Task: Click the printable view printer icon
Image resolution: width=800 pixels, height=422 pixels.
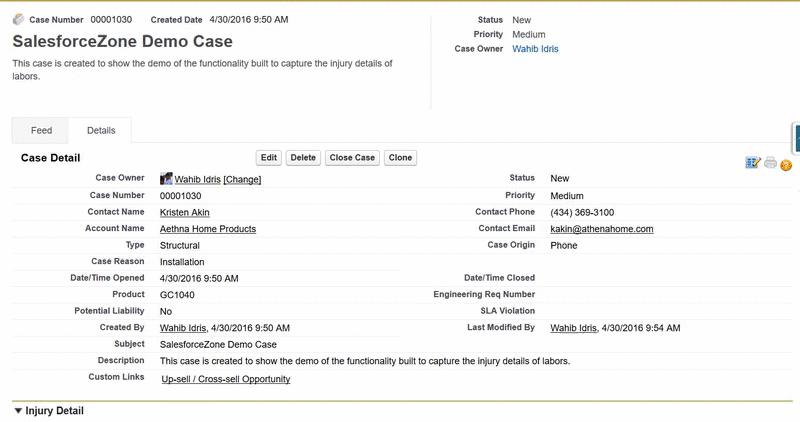Action: pos(770,163)
